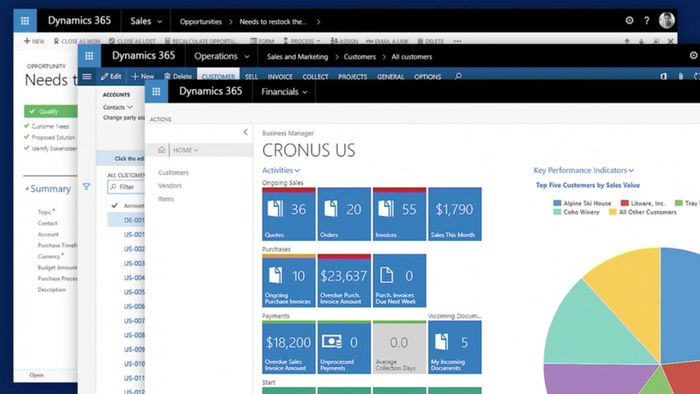Image resolution: width=700 pixels, height=394 pixels.
Task: Click Litware, Inc. legend swatch
Action: click(x=625, y=203)
